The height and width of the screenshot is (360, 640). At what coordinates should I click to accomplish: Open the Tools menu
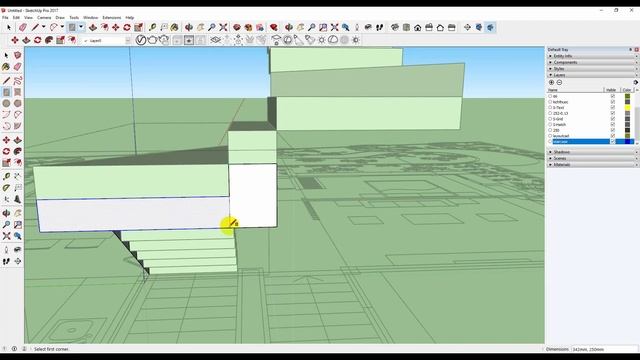coord(74,18)
